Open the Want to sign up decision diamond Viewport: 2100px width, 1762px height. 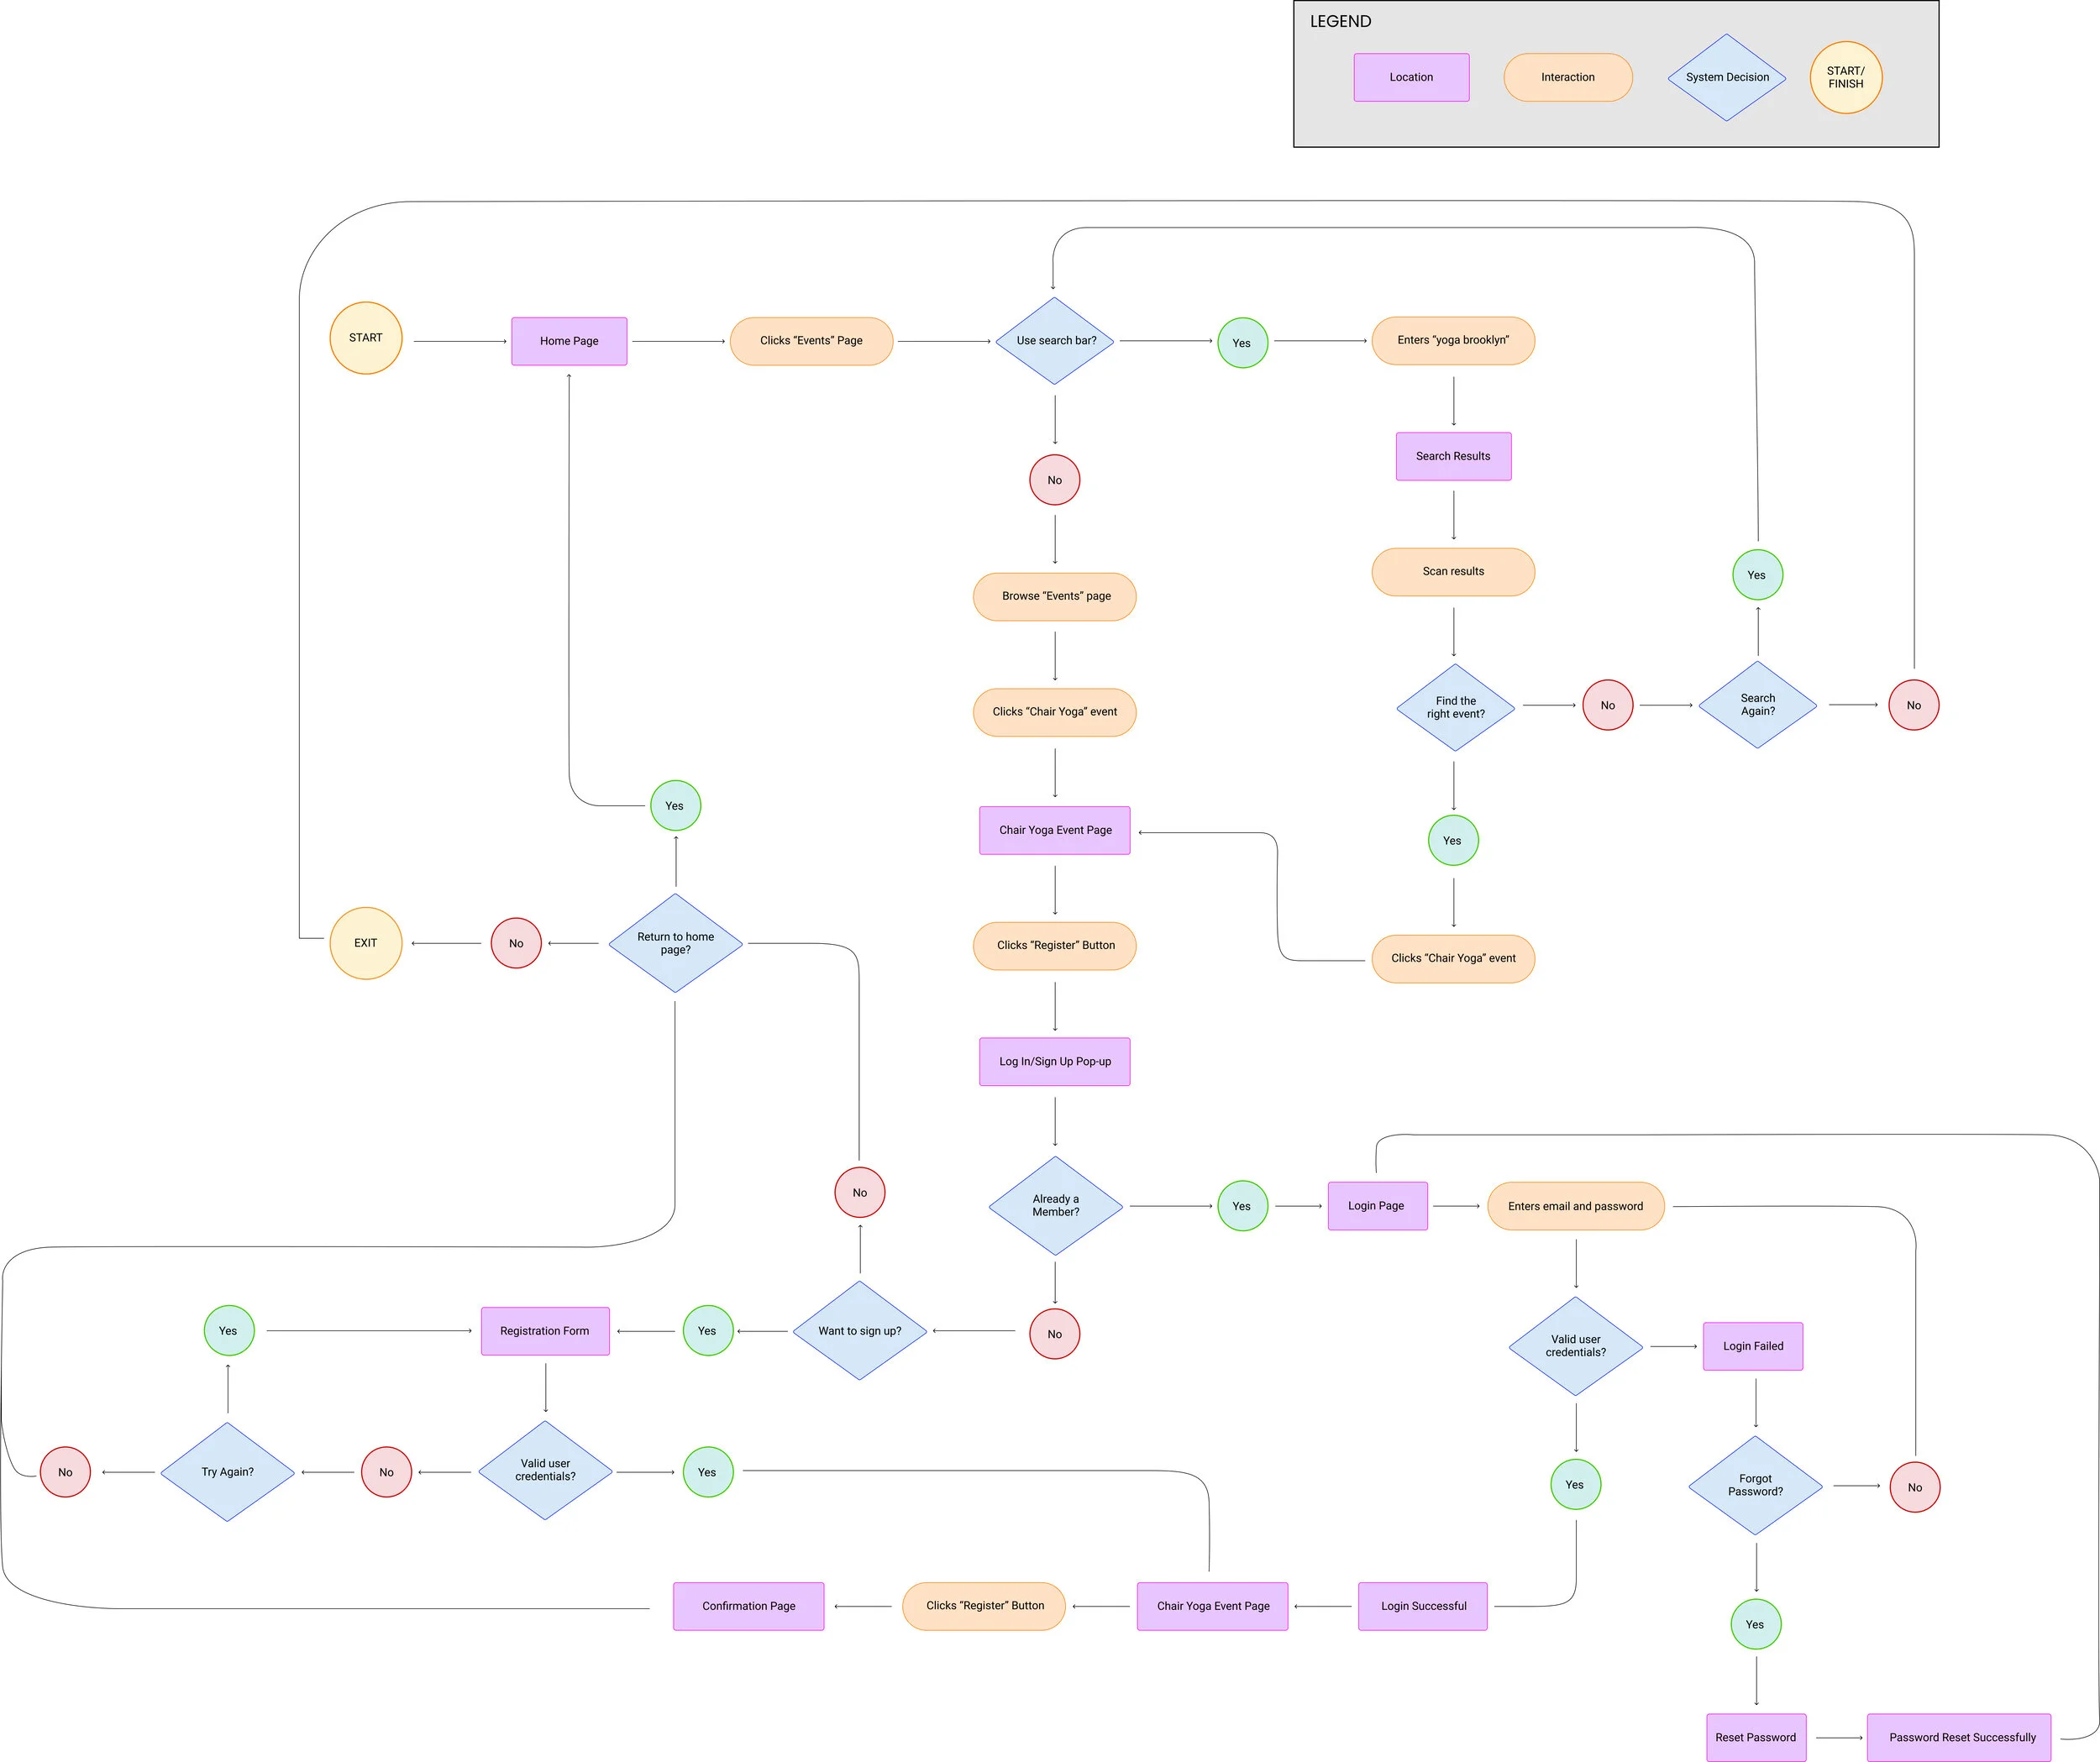click(859, 1331)
